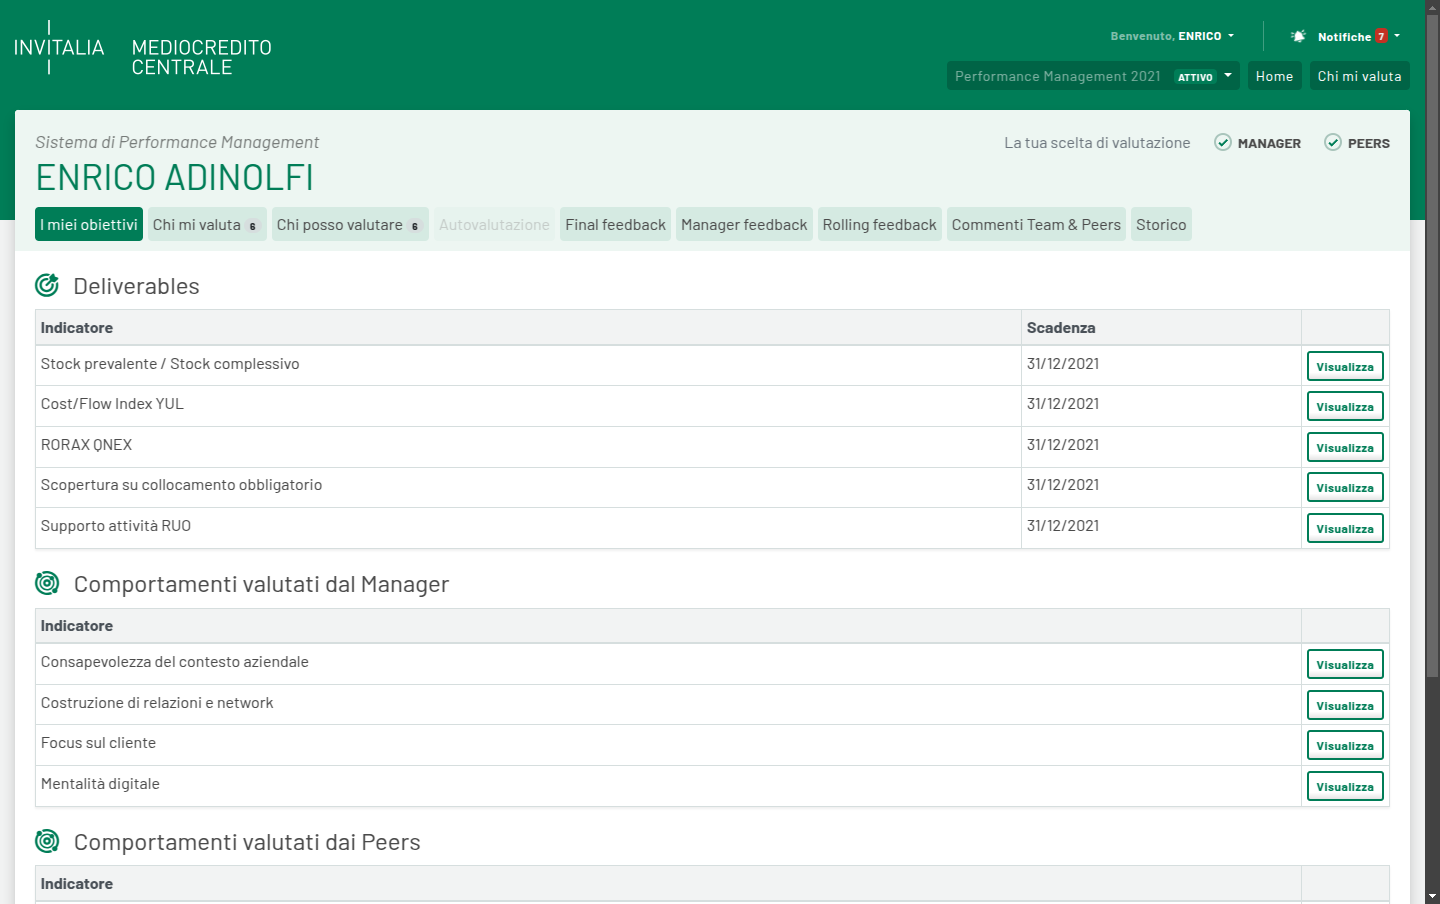Visualizza the Focus sul cliente behavior
The width and height of the screenshot is (1440, 904).
1345,745
